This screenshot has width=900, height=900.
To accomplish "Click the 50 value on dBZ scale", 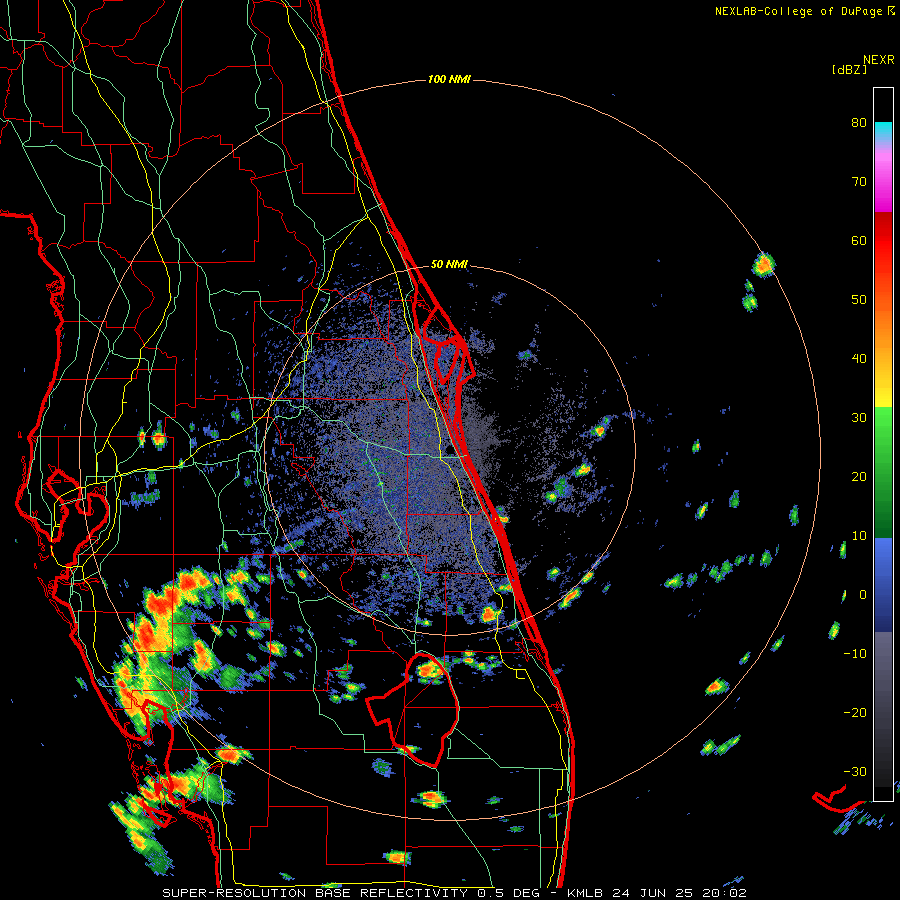I will click(x=859, y=300).
